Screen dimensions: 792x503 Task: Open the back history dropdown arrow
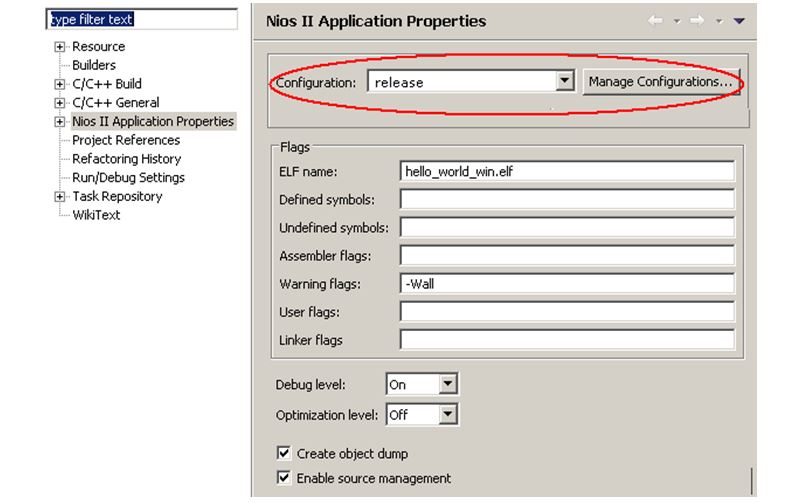676,21
